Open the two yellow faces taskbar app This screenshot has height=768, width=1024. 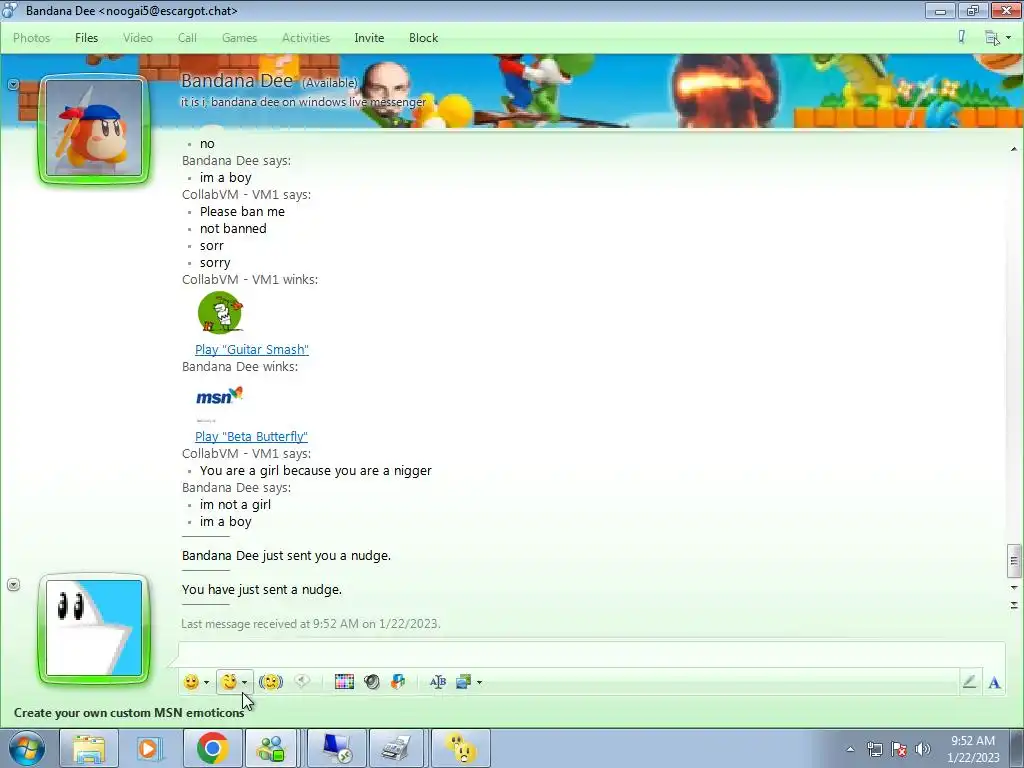point(460,748)
